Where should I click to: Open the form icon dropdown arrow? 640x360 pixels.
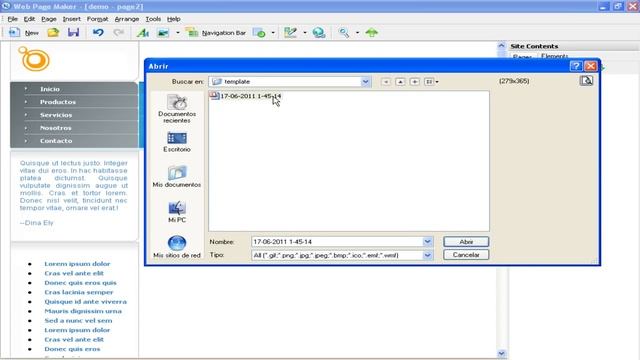click(x=304, y=33)
